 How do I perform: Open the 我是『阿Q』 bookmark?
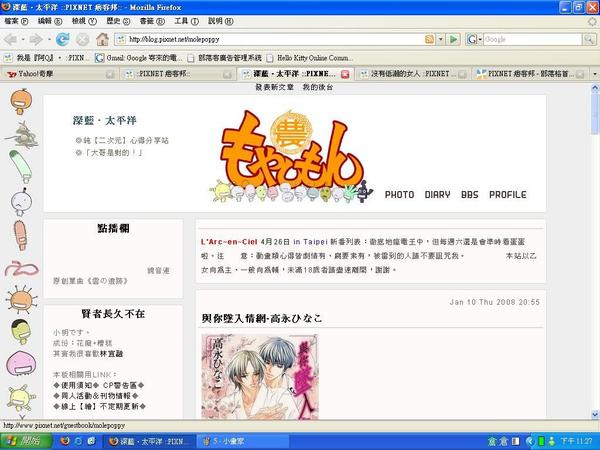47,58
